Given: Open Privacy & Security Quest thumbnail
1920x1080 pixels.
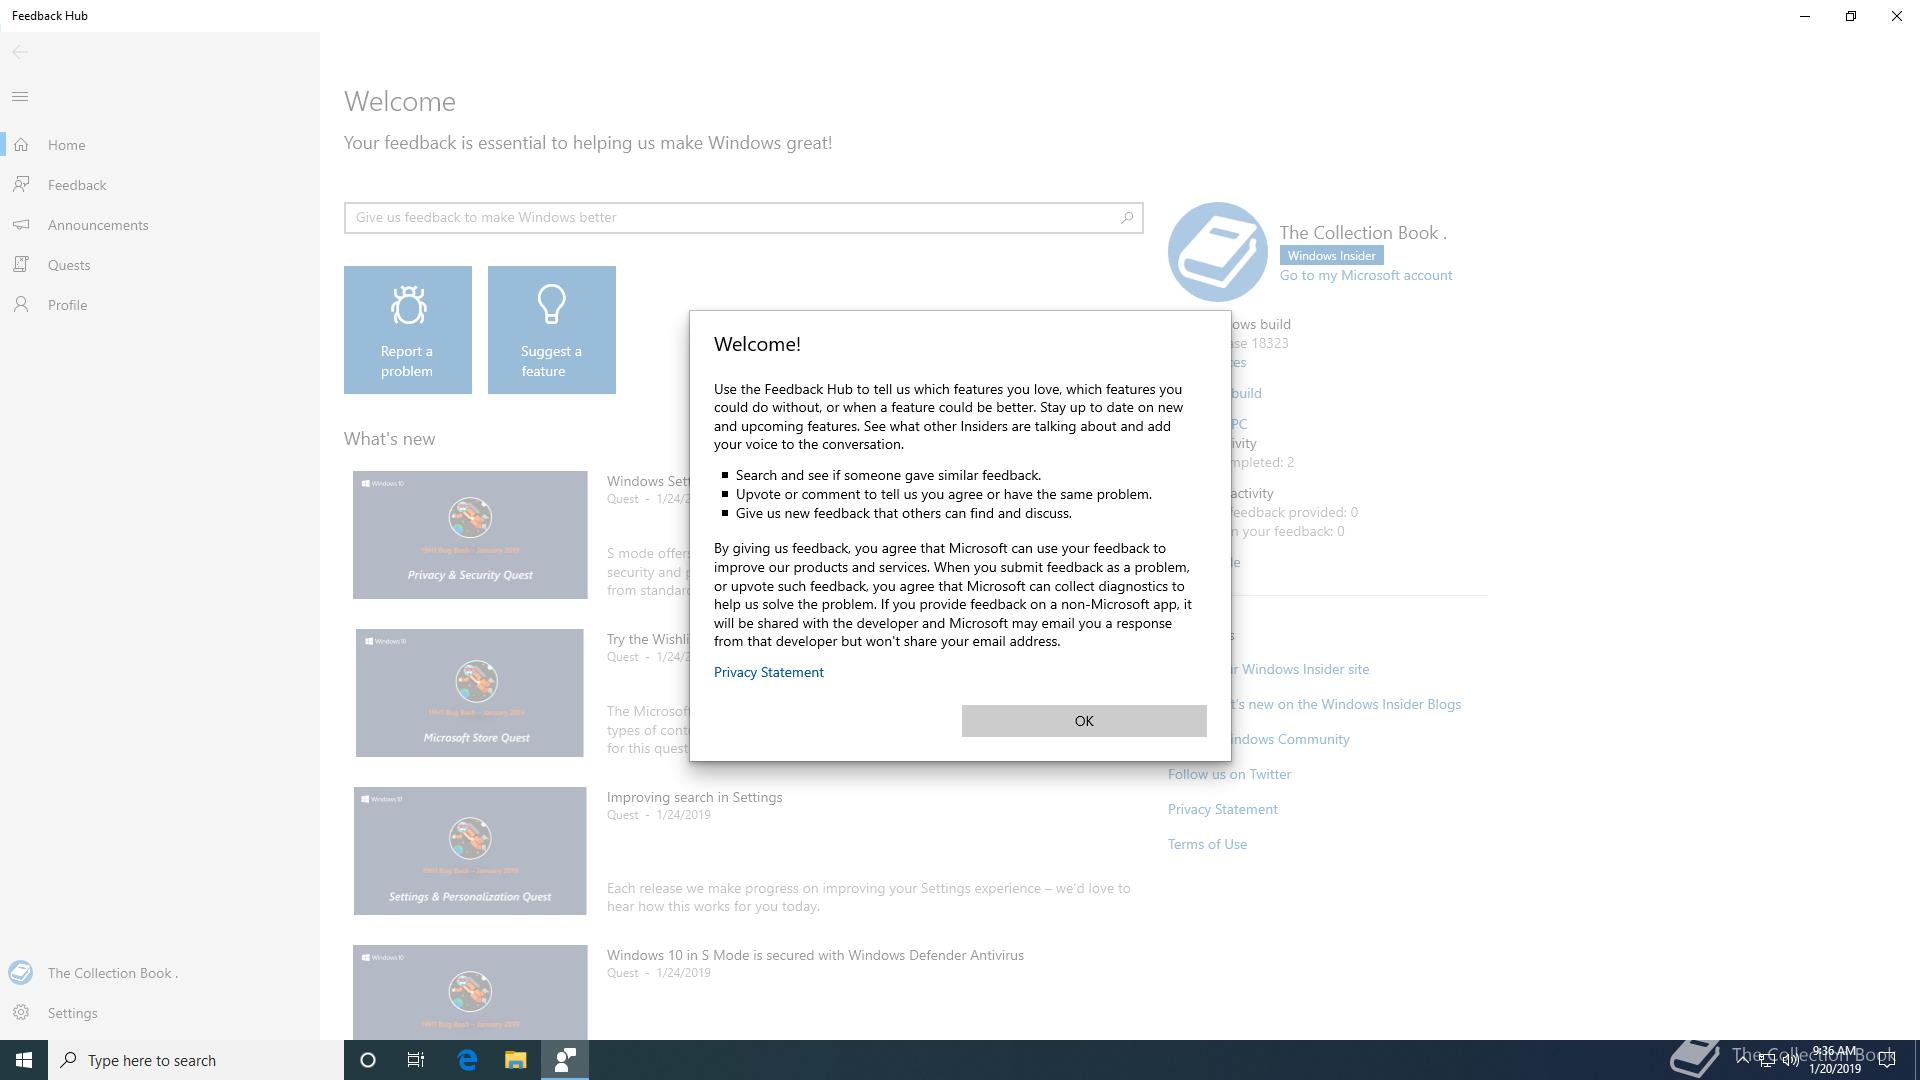Looking at the screenshot, I should coord(470,535).
